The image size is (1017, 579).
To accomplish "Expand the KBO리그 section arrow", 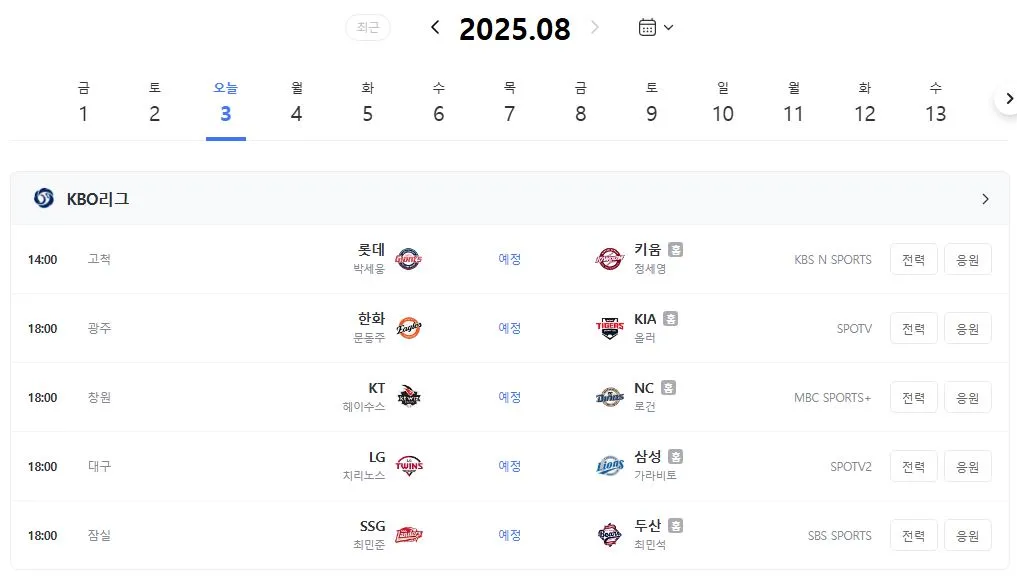I will click(985, 199).
